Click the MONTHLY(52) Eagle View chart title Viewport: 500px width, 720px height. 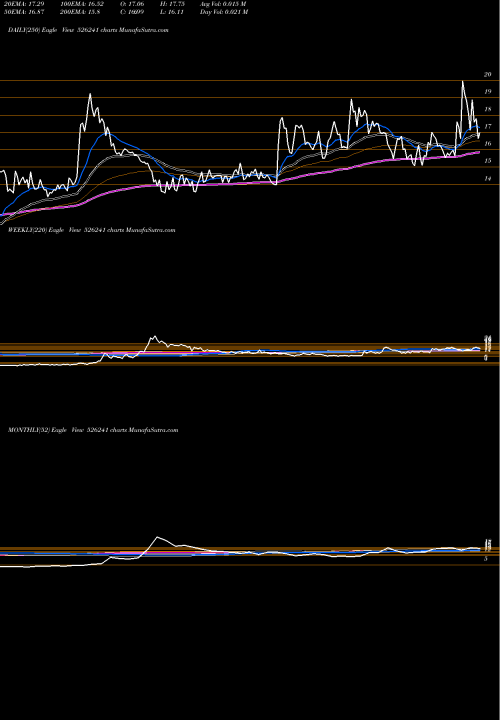click(93, 430)
